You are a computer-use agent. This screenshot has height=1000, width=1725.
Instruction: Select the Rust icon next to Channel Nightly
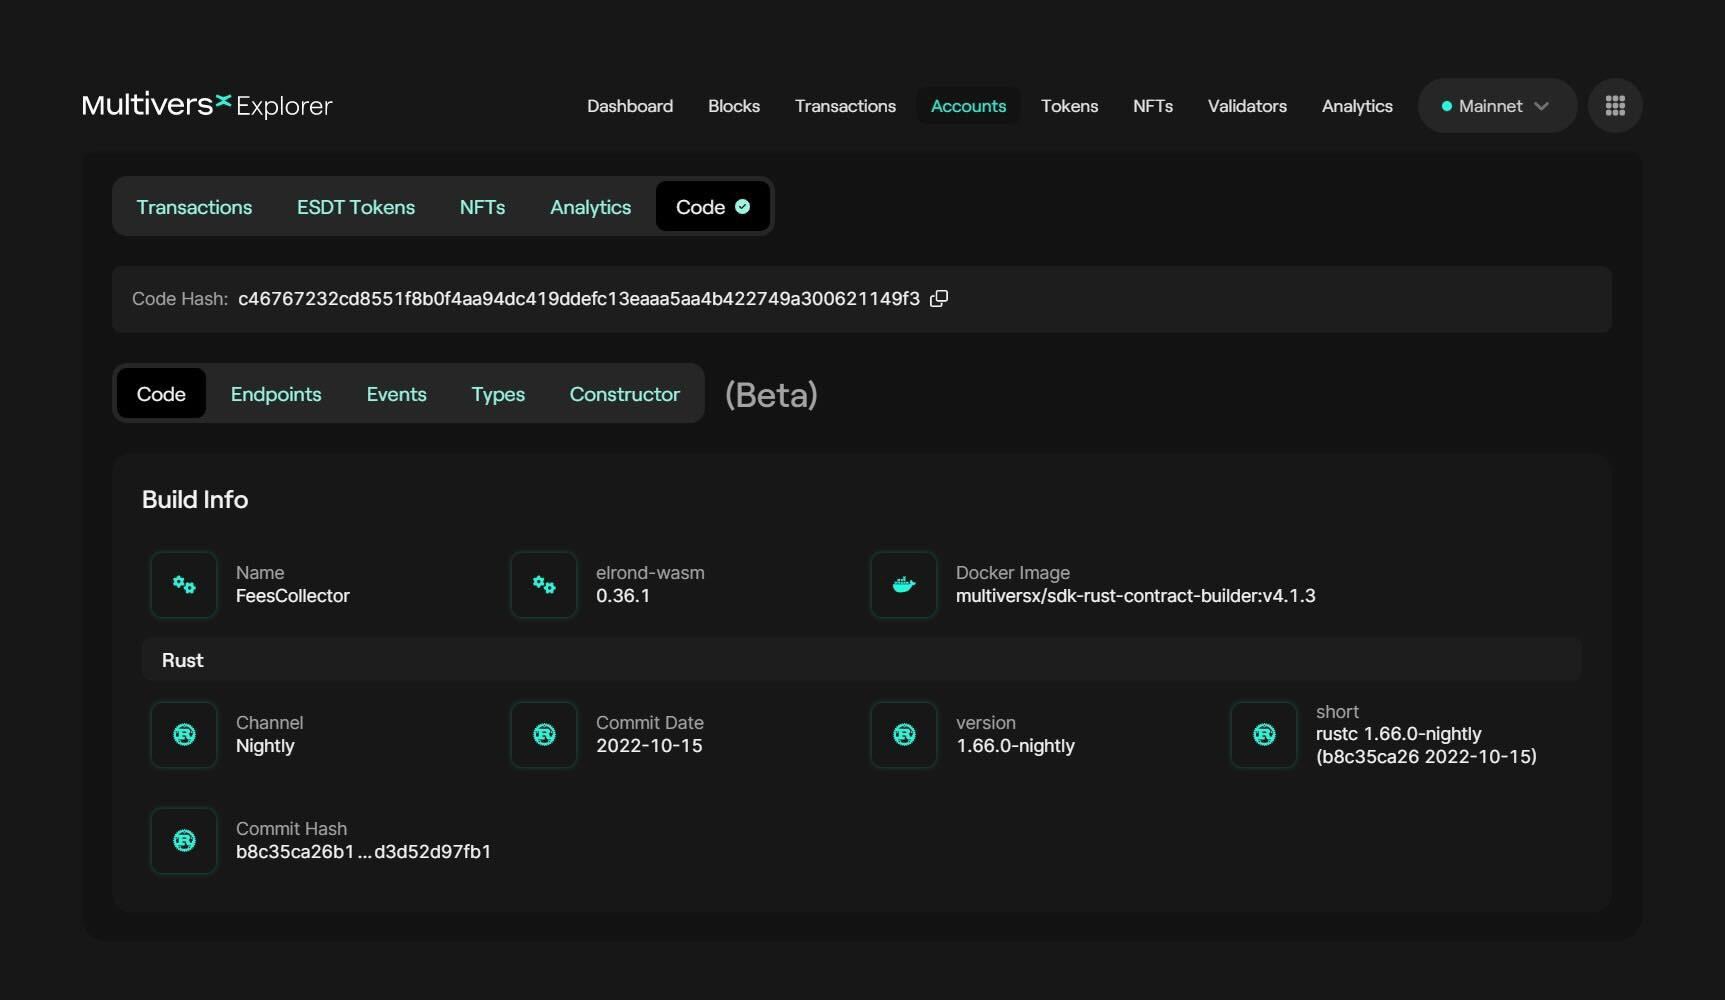point(183,735)
